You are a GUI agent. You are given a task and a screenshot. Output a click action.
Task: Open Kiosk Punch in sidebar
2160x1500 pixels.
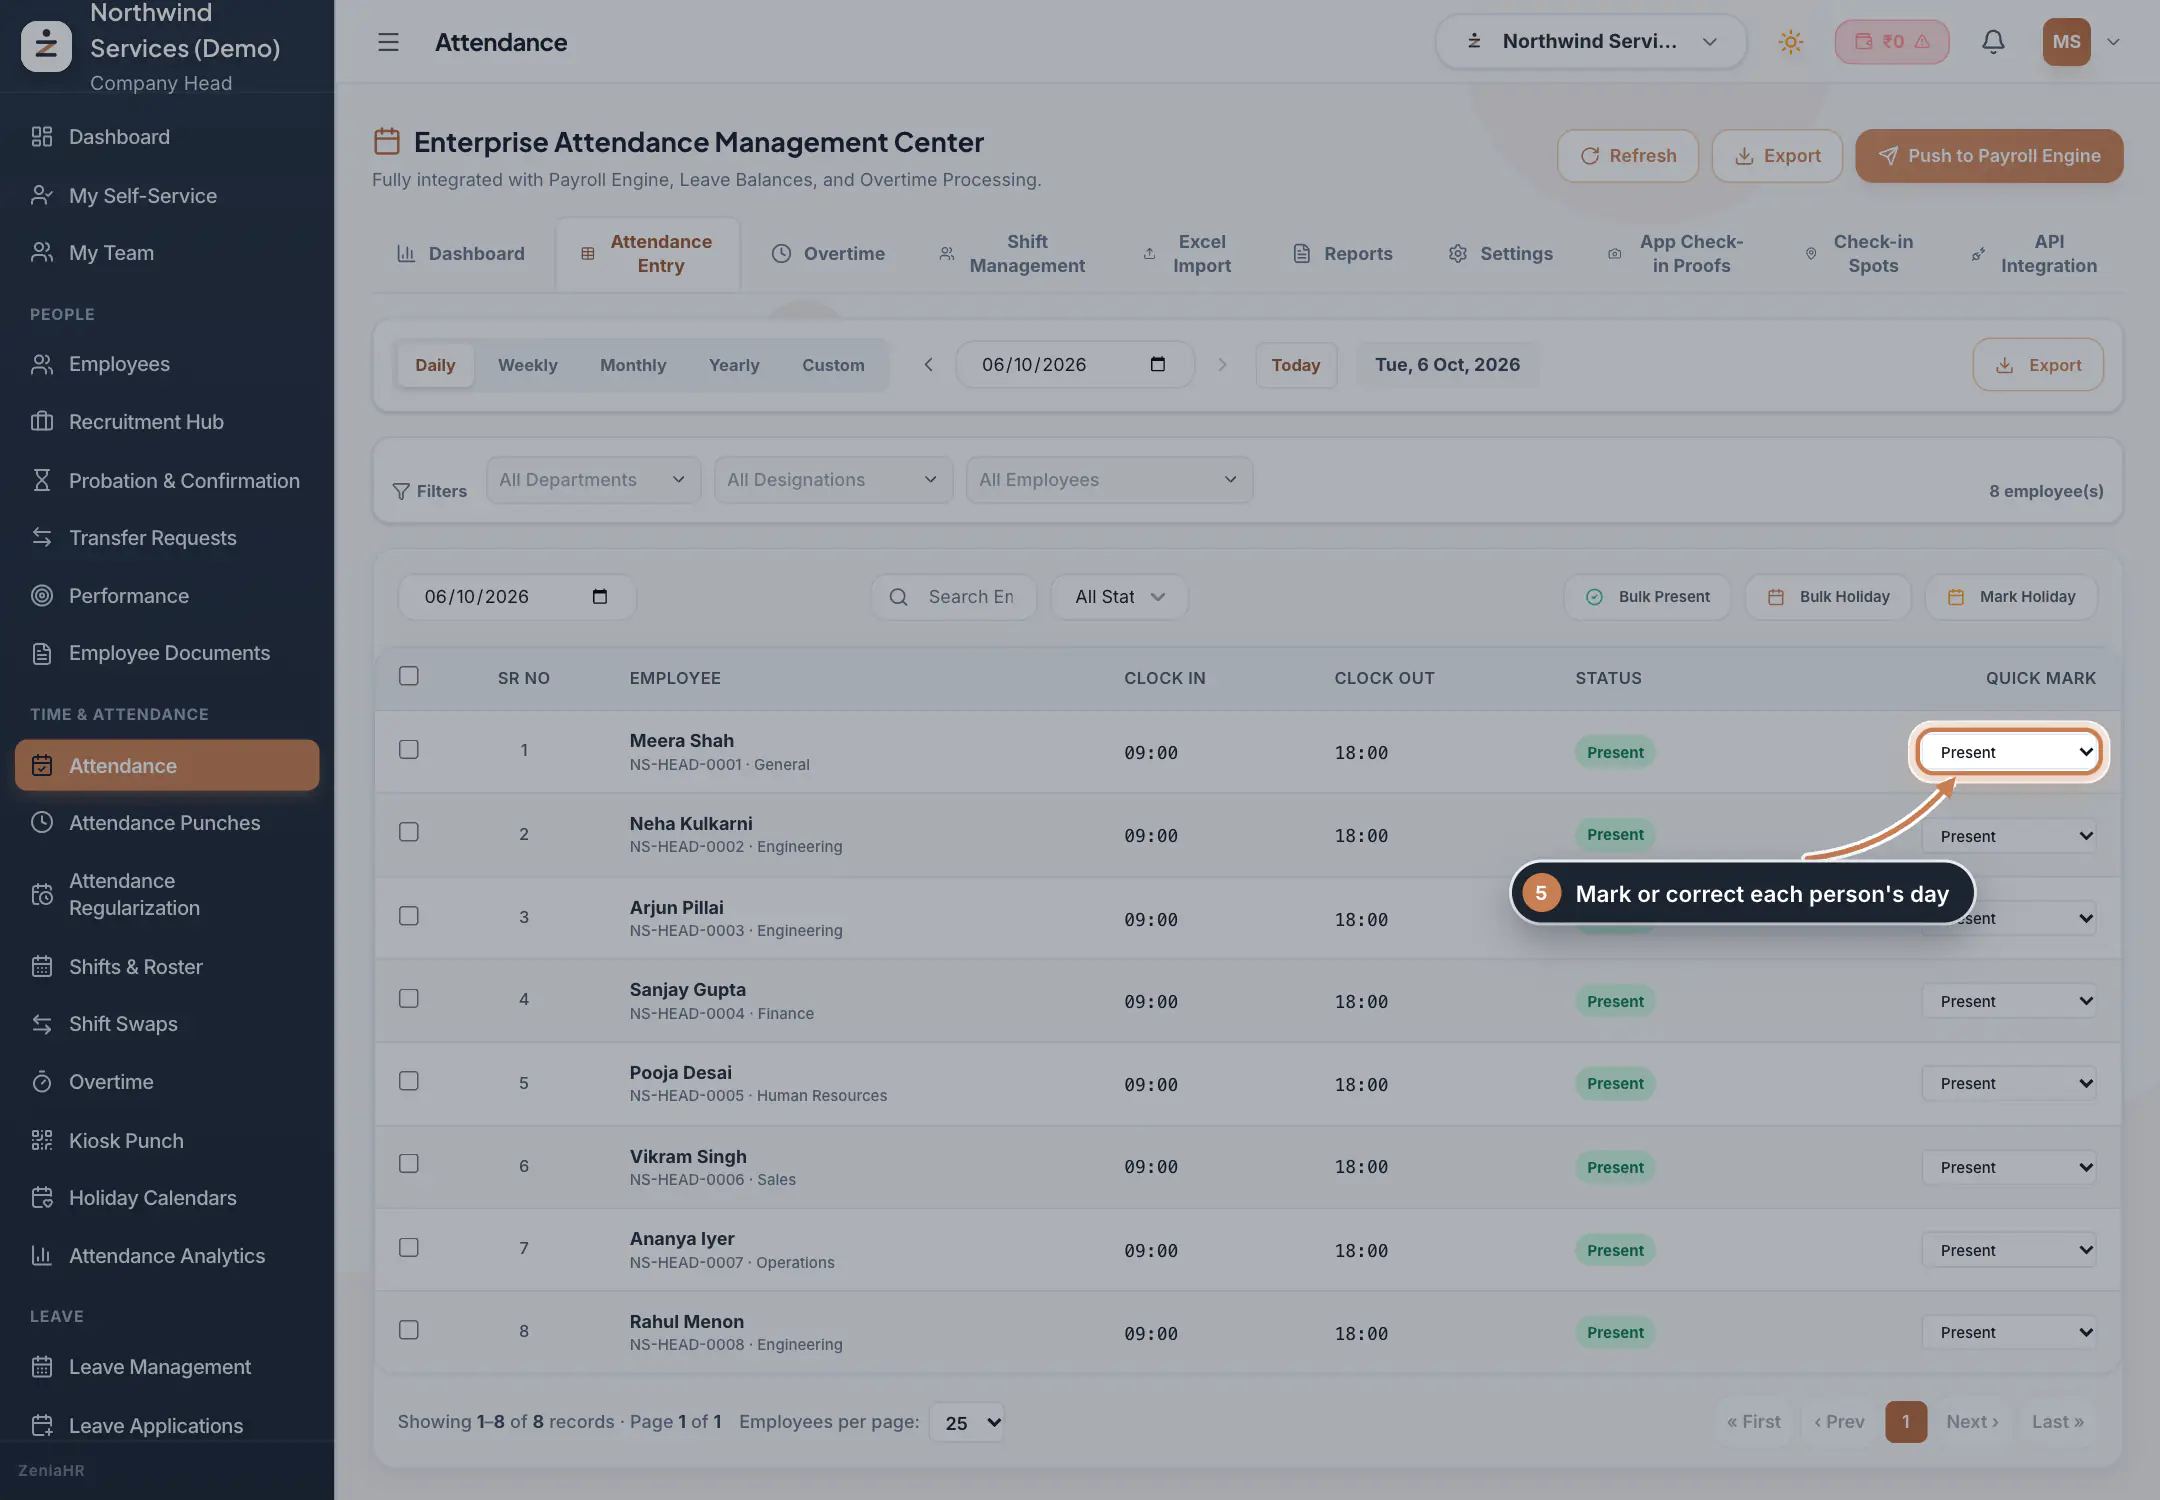click(167, 1141)
